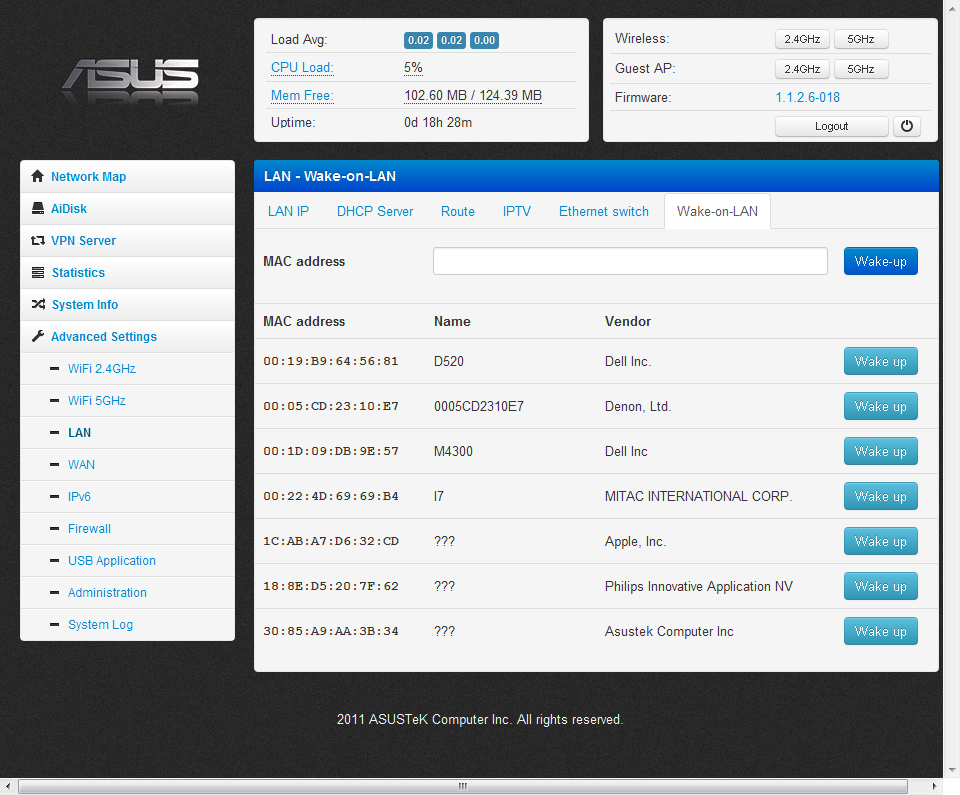Open the WAN settings in sidebar
Viewport: 960px width, 795px height.
81,465
